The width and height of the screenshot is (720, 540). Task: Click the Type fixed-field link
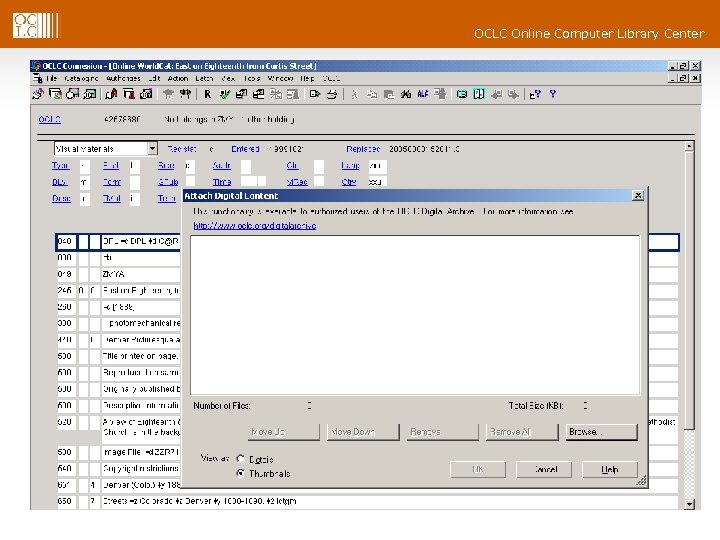click(x=61, y=165)
